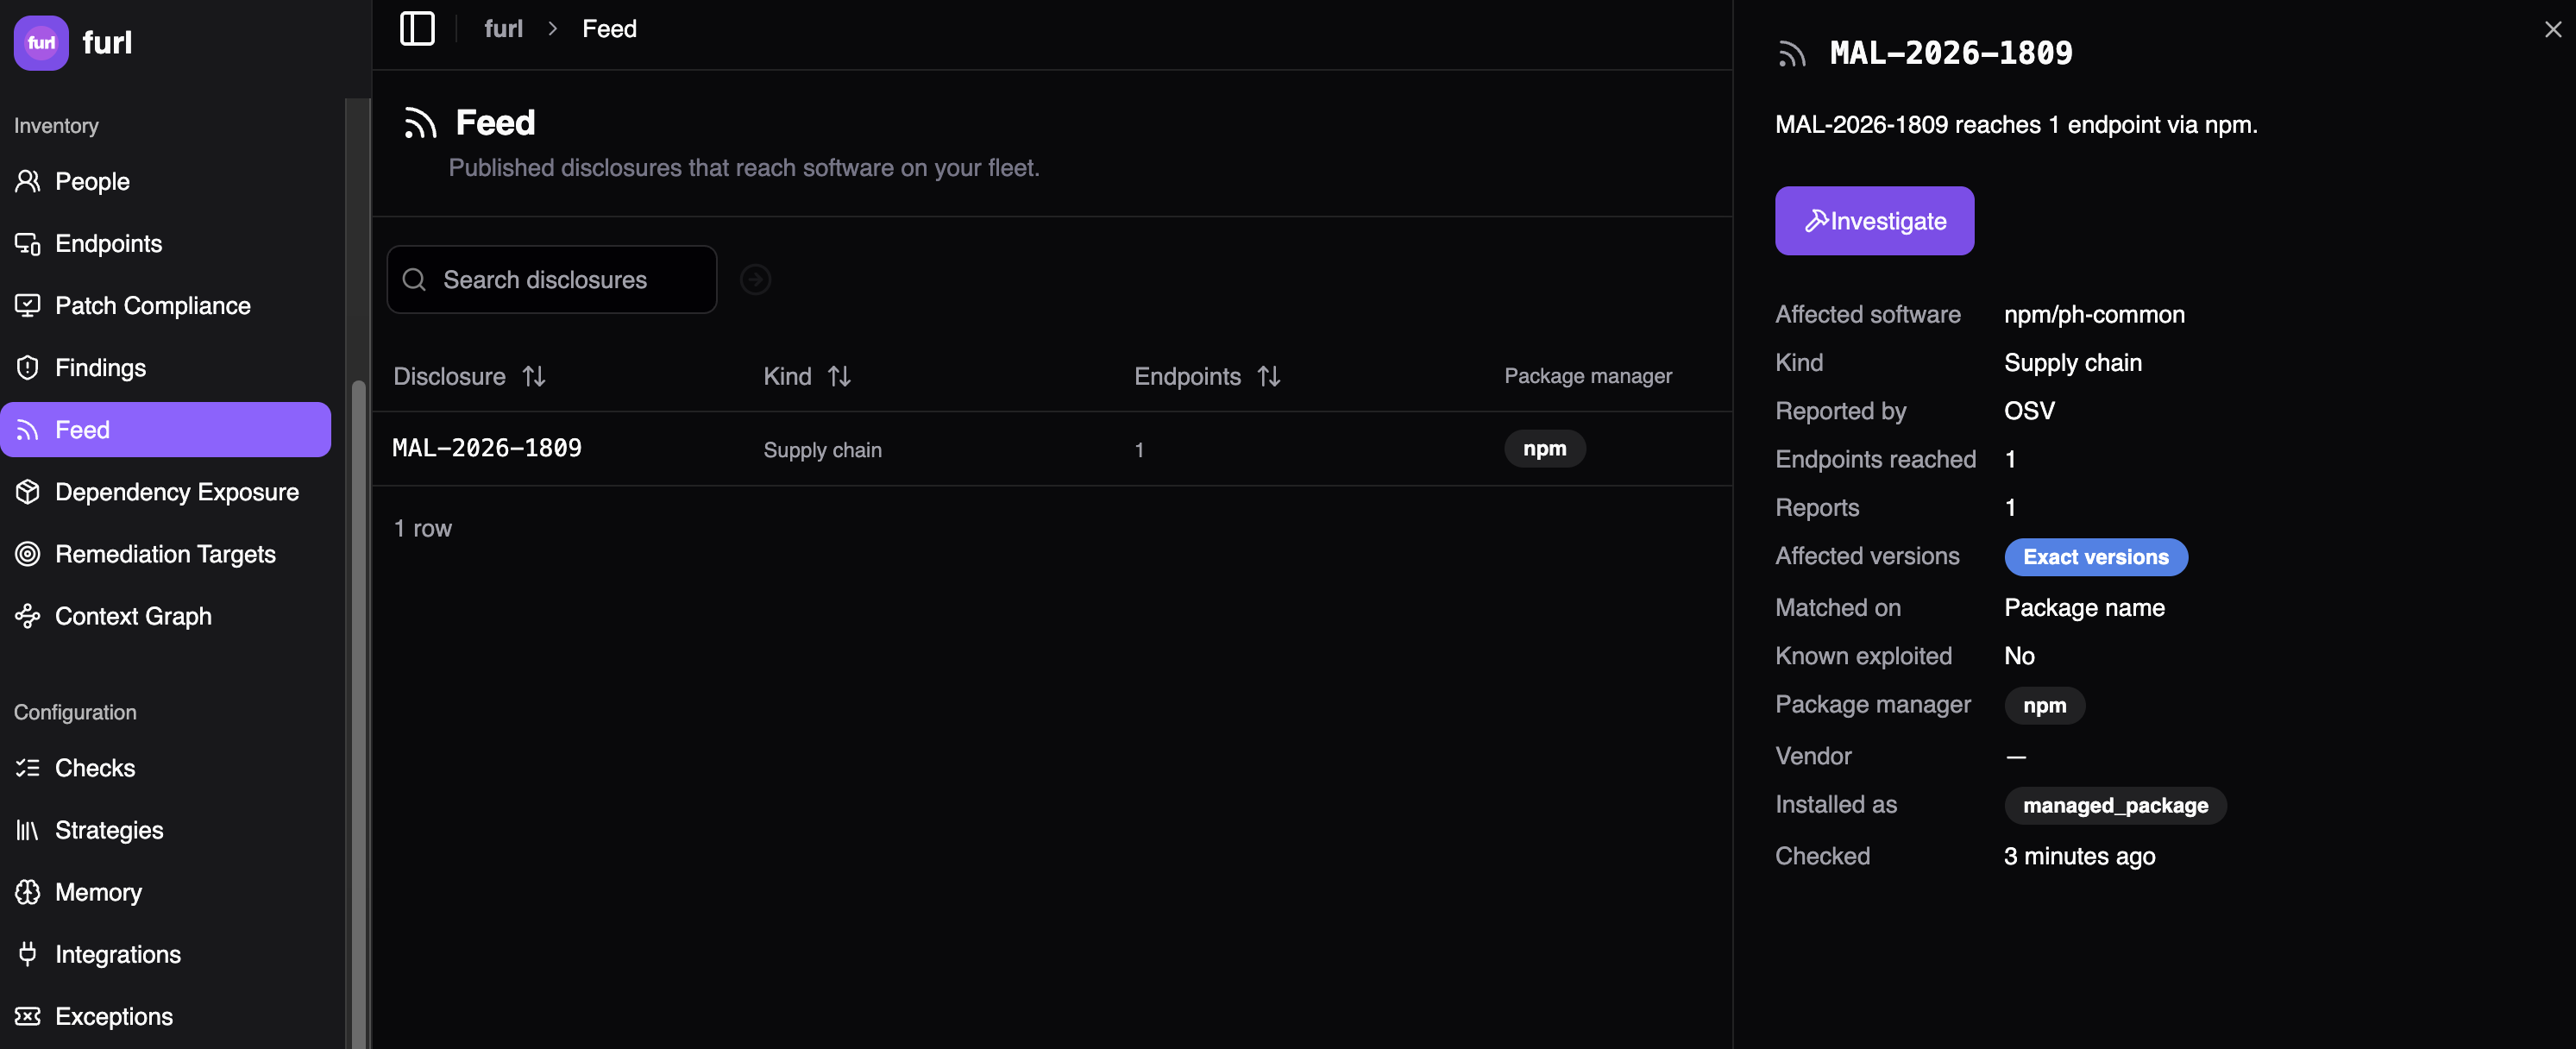Screen dimensions: 2576x1049
Task: Click the OSV reporter value
Action: point(2029,410)
